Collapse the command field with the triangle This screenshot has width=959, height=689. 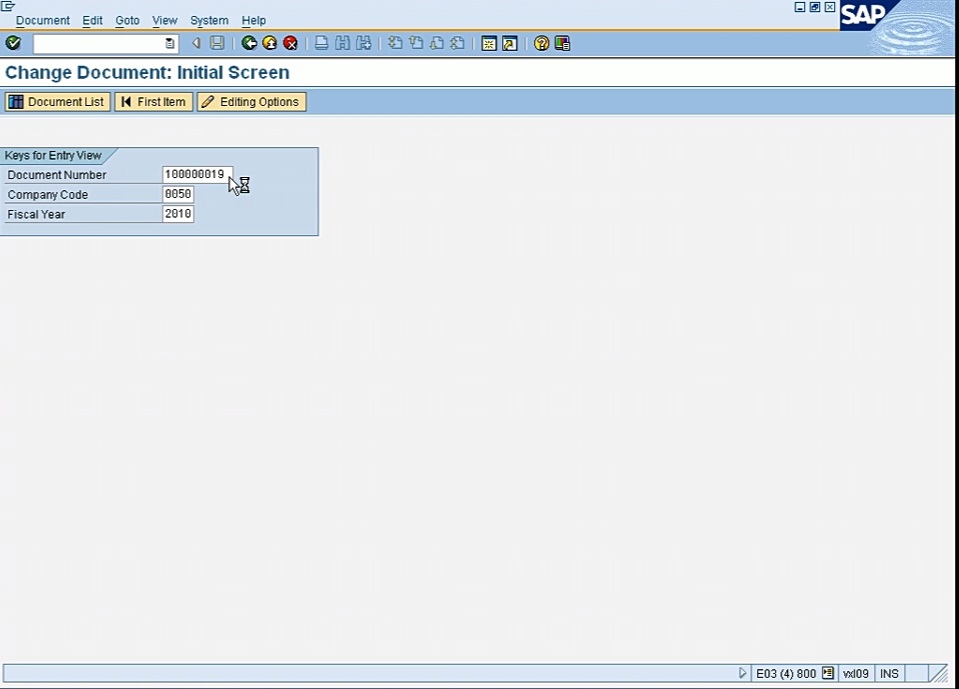point(196,43)
